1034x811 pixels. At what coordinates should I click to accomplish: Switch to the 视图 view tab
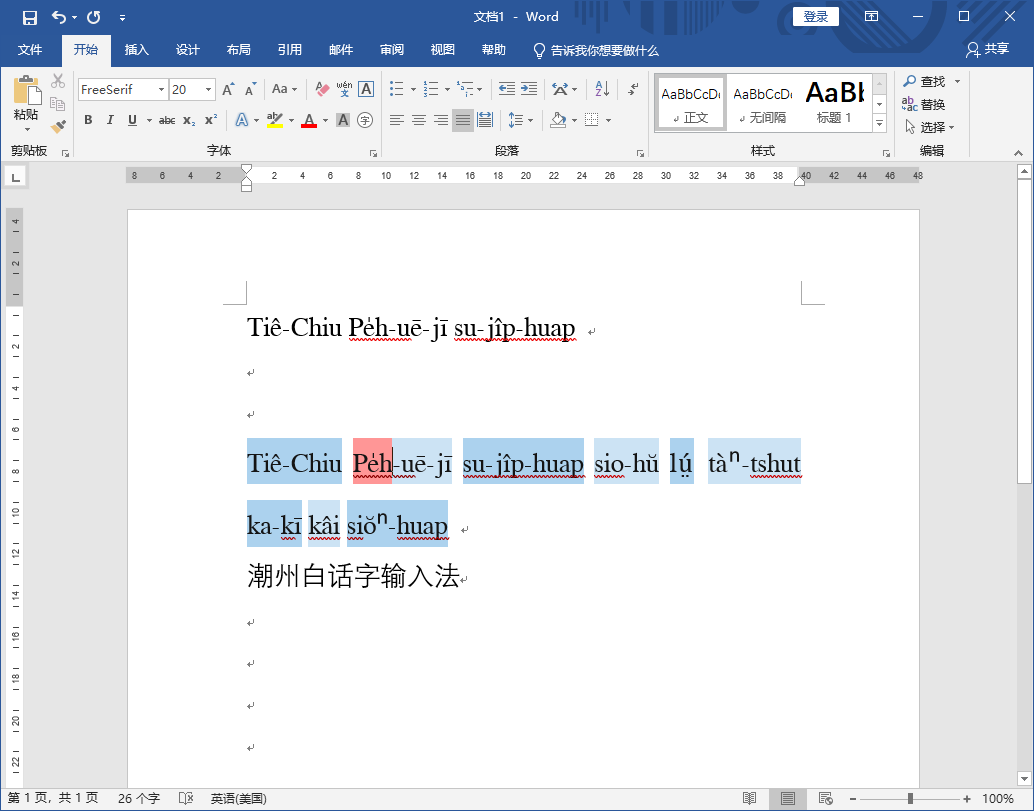[x=442, y=50]
